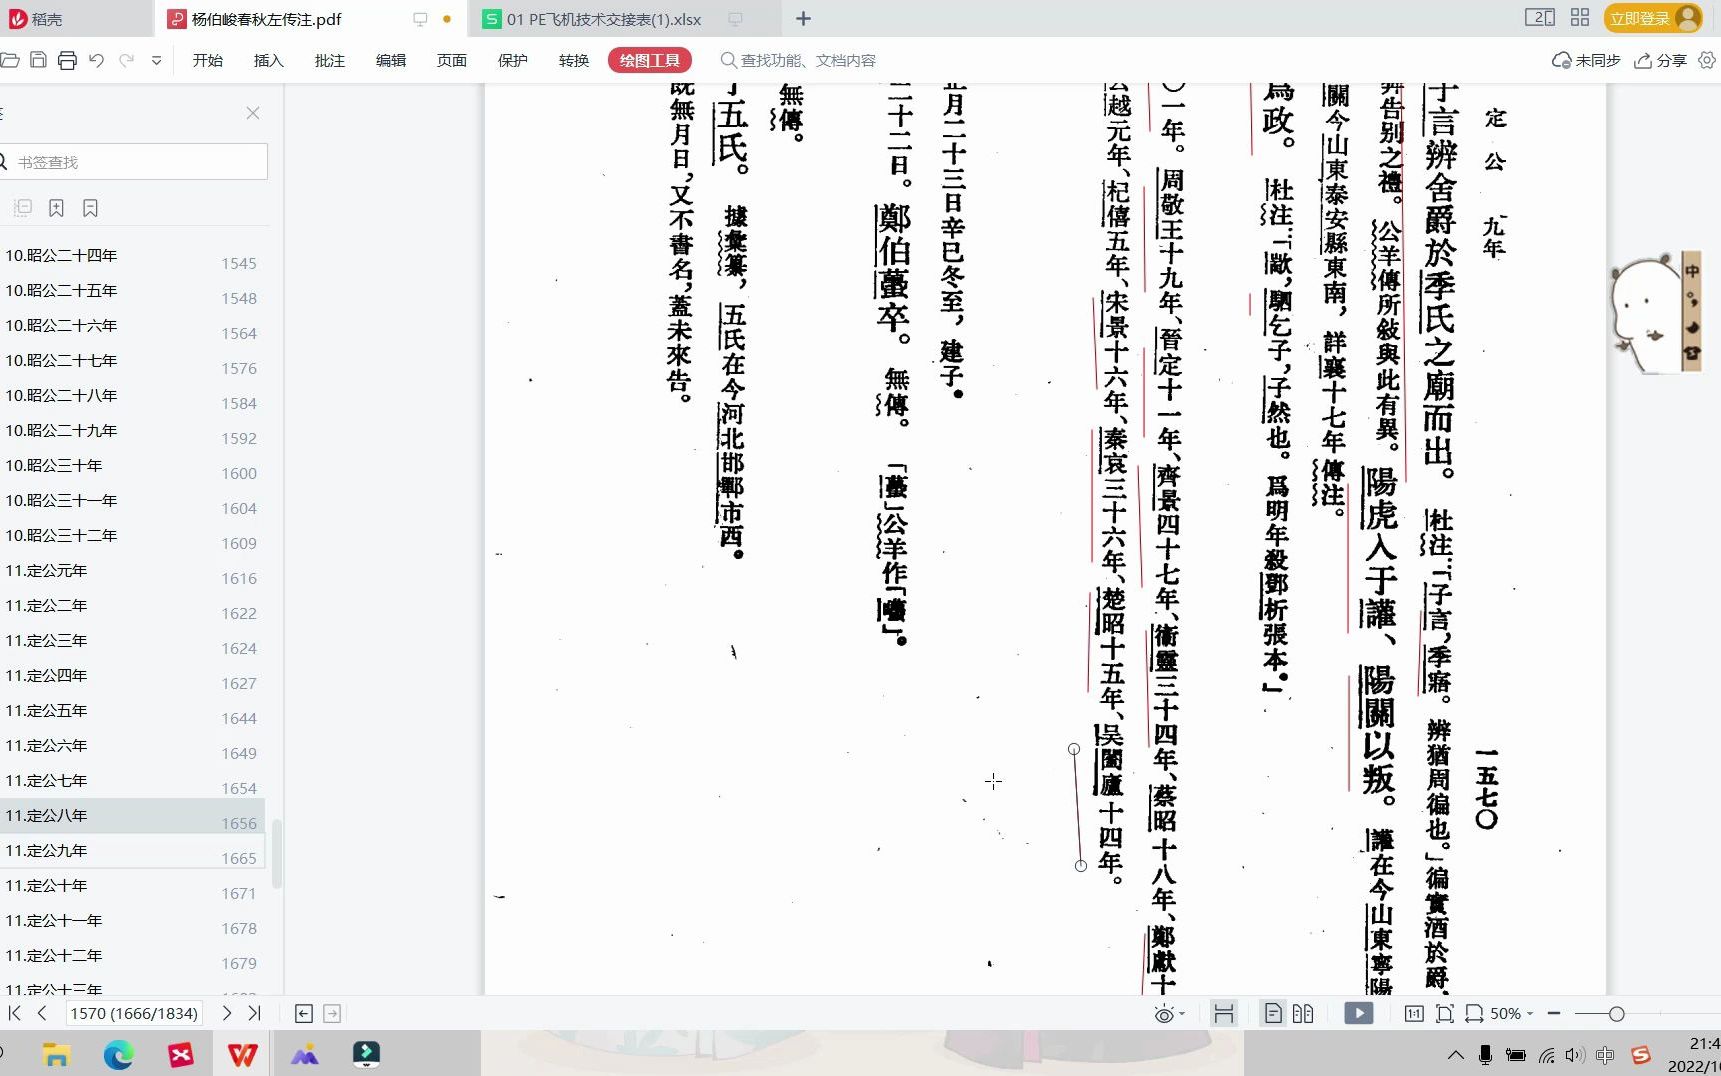
Task: Add a new tab with plus button
Action: pyautogui.click(x=803, y=18)
